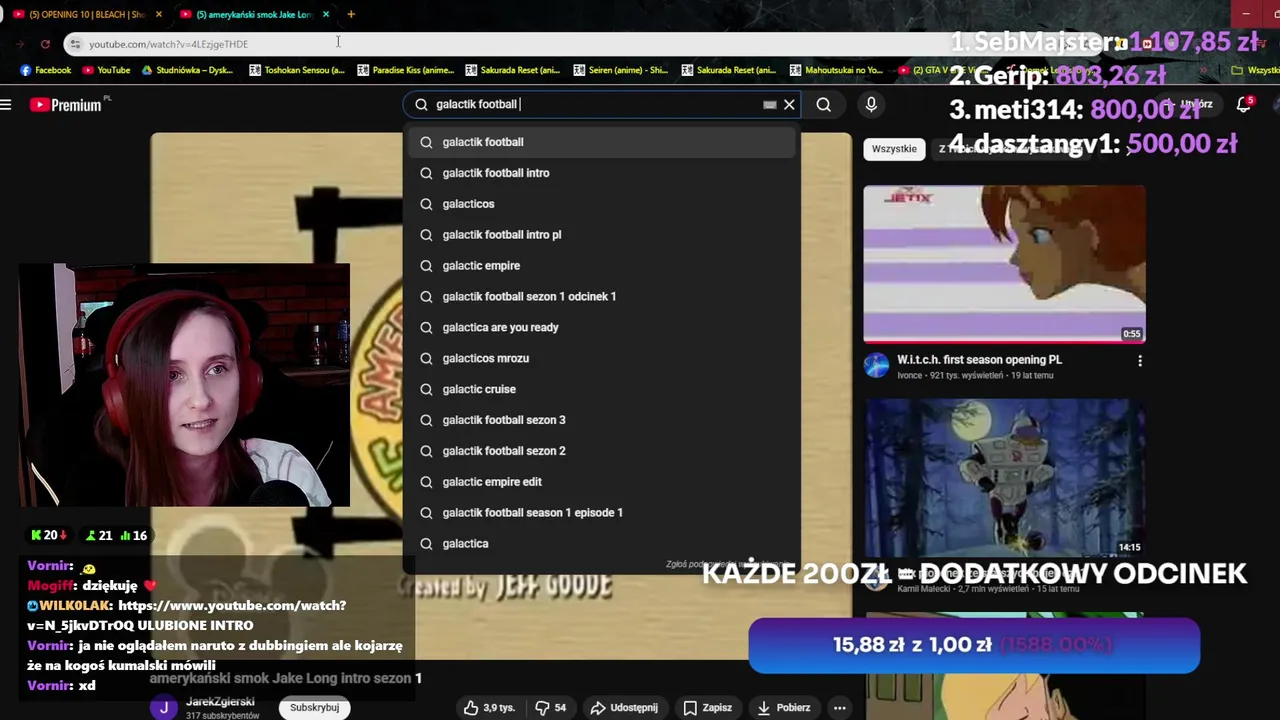This screenshot has width=1280, height=720.
Task: Open the Studniówka bookmark
Action: (187, 70)
